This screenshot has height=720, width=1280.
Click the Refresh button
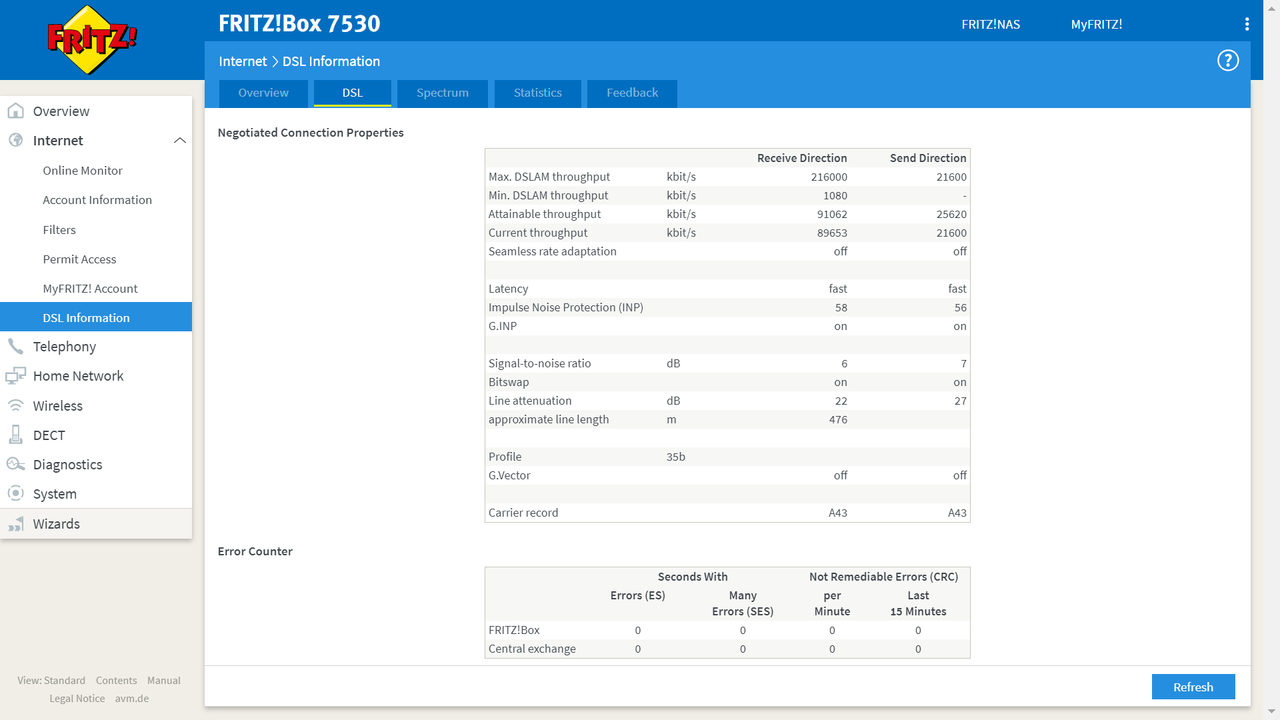pyautogui.click(x=1193, y=687)
